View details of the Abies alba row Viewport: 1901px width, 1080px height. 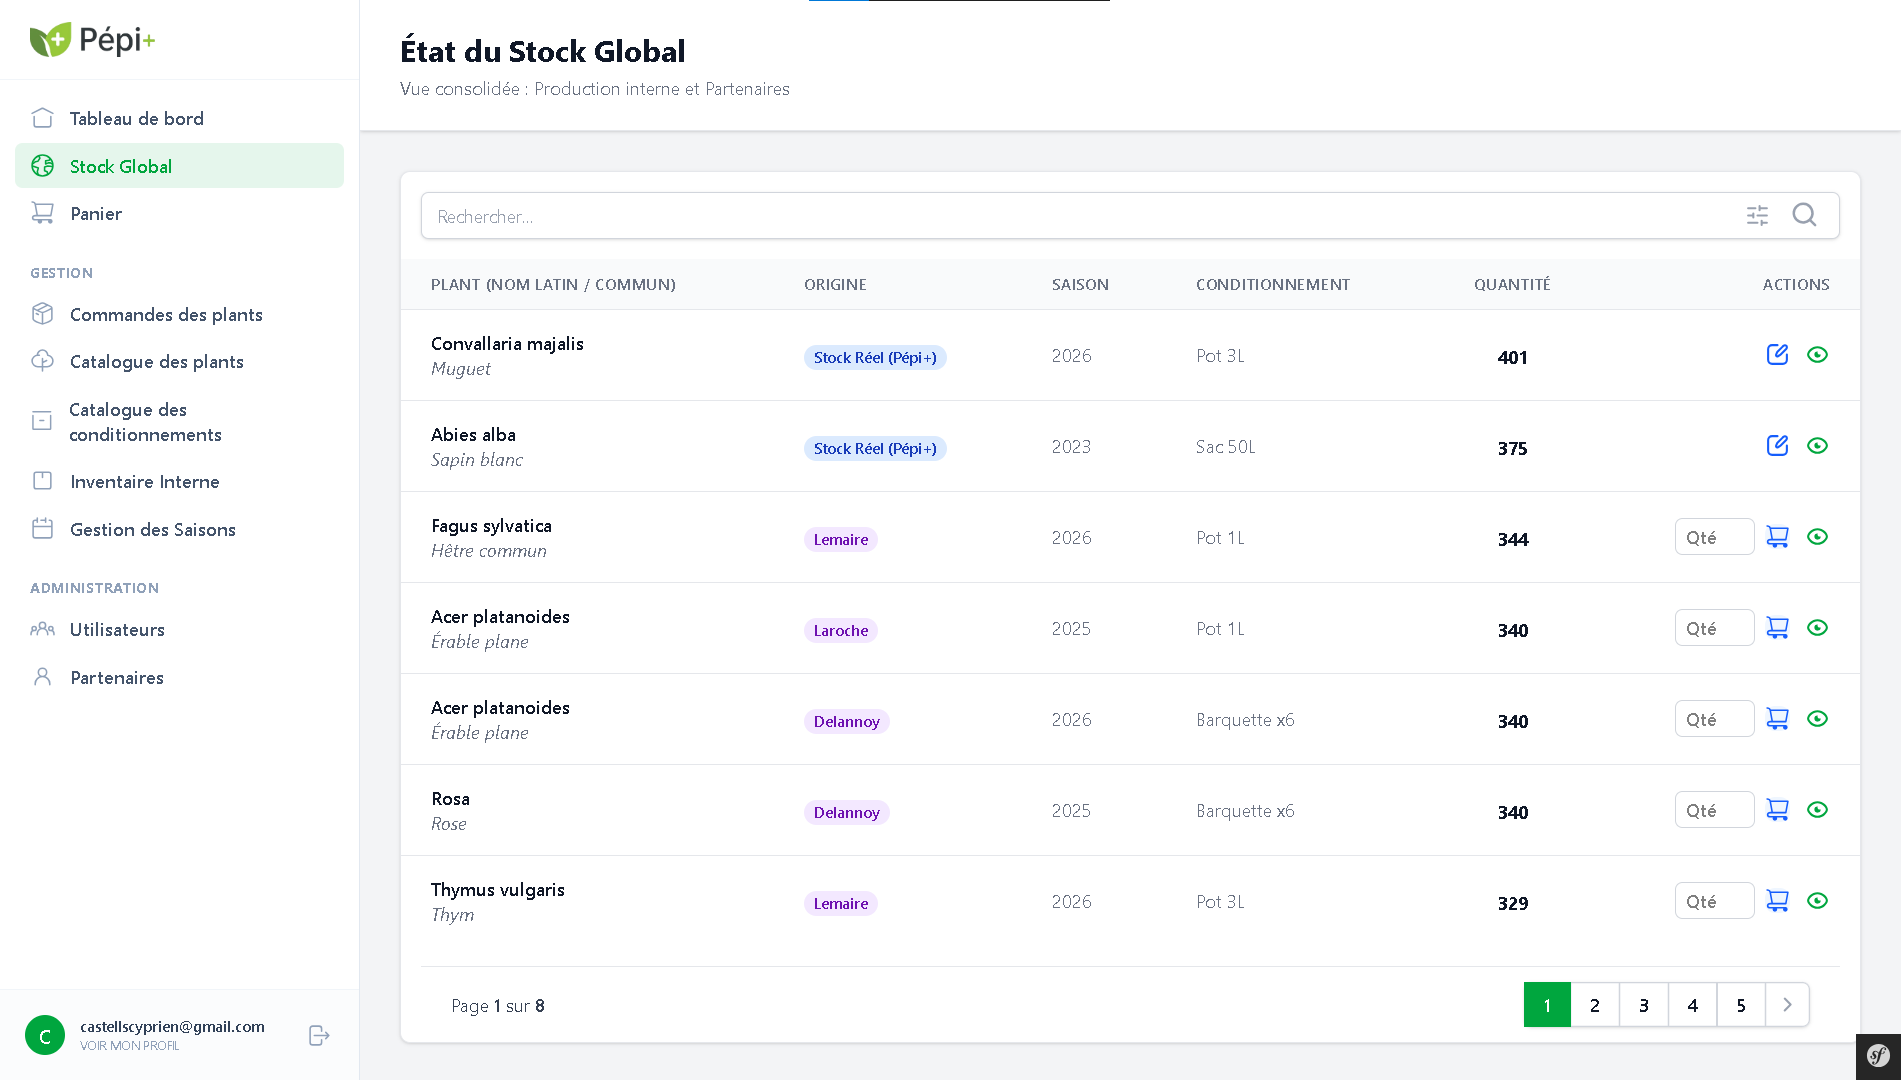point(1817,446)
